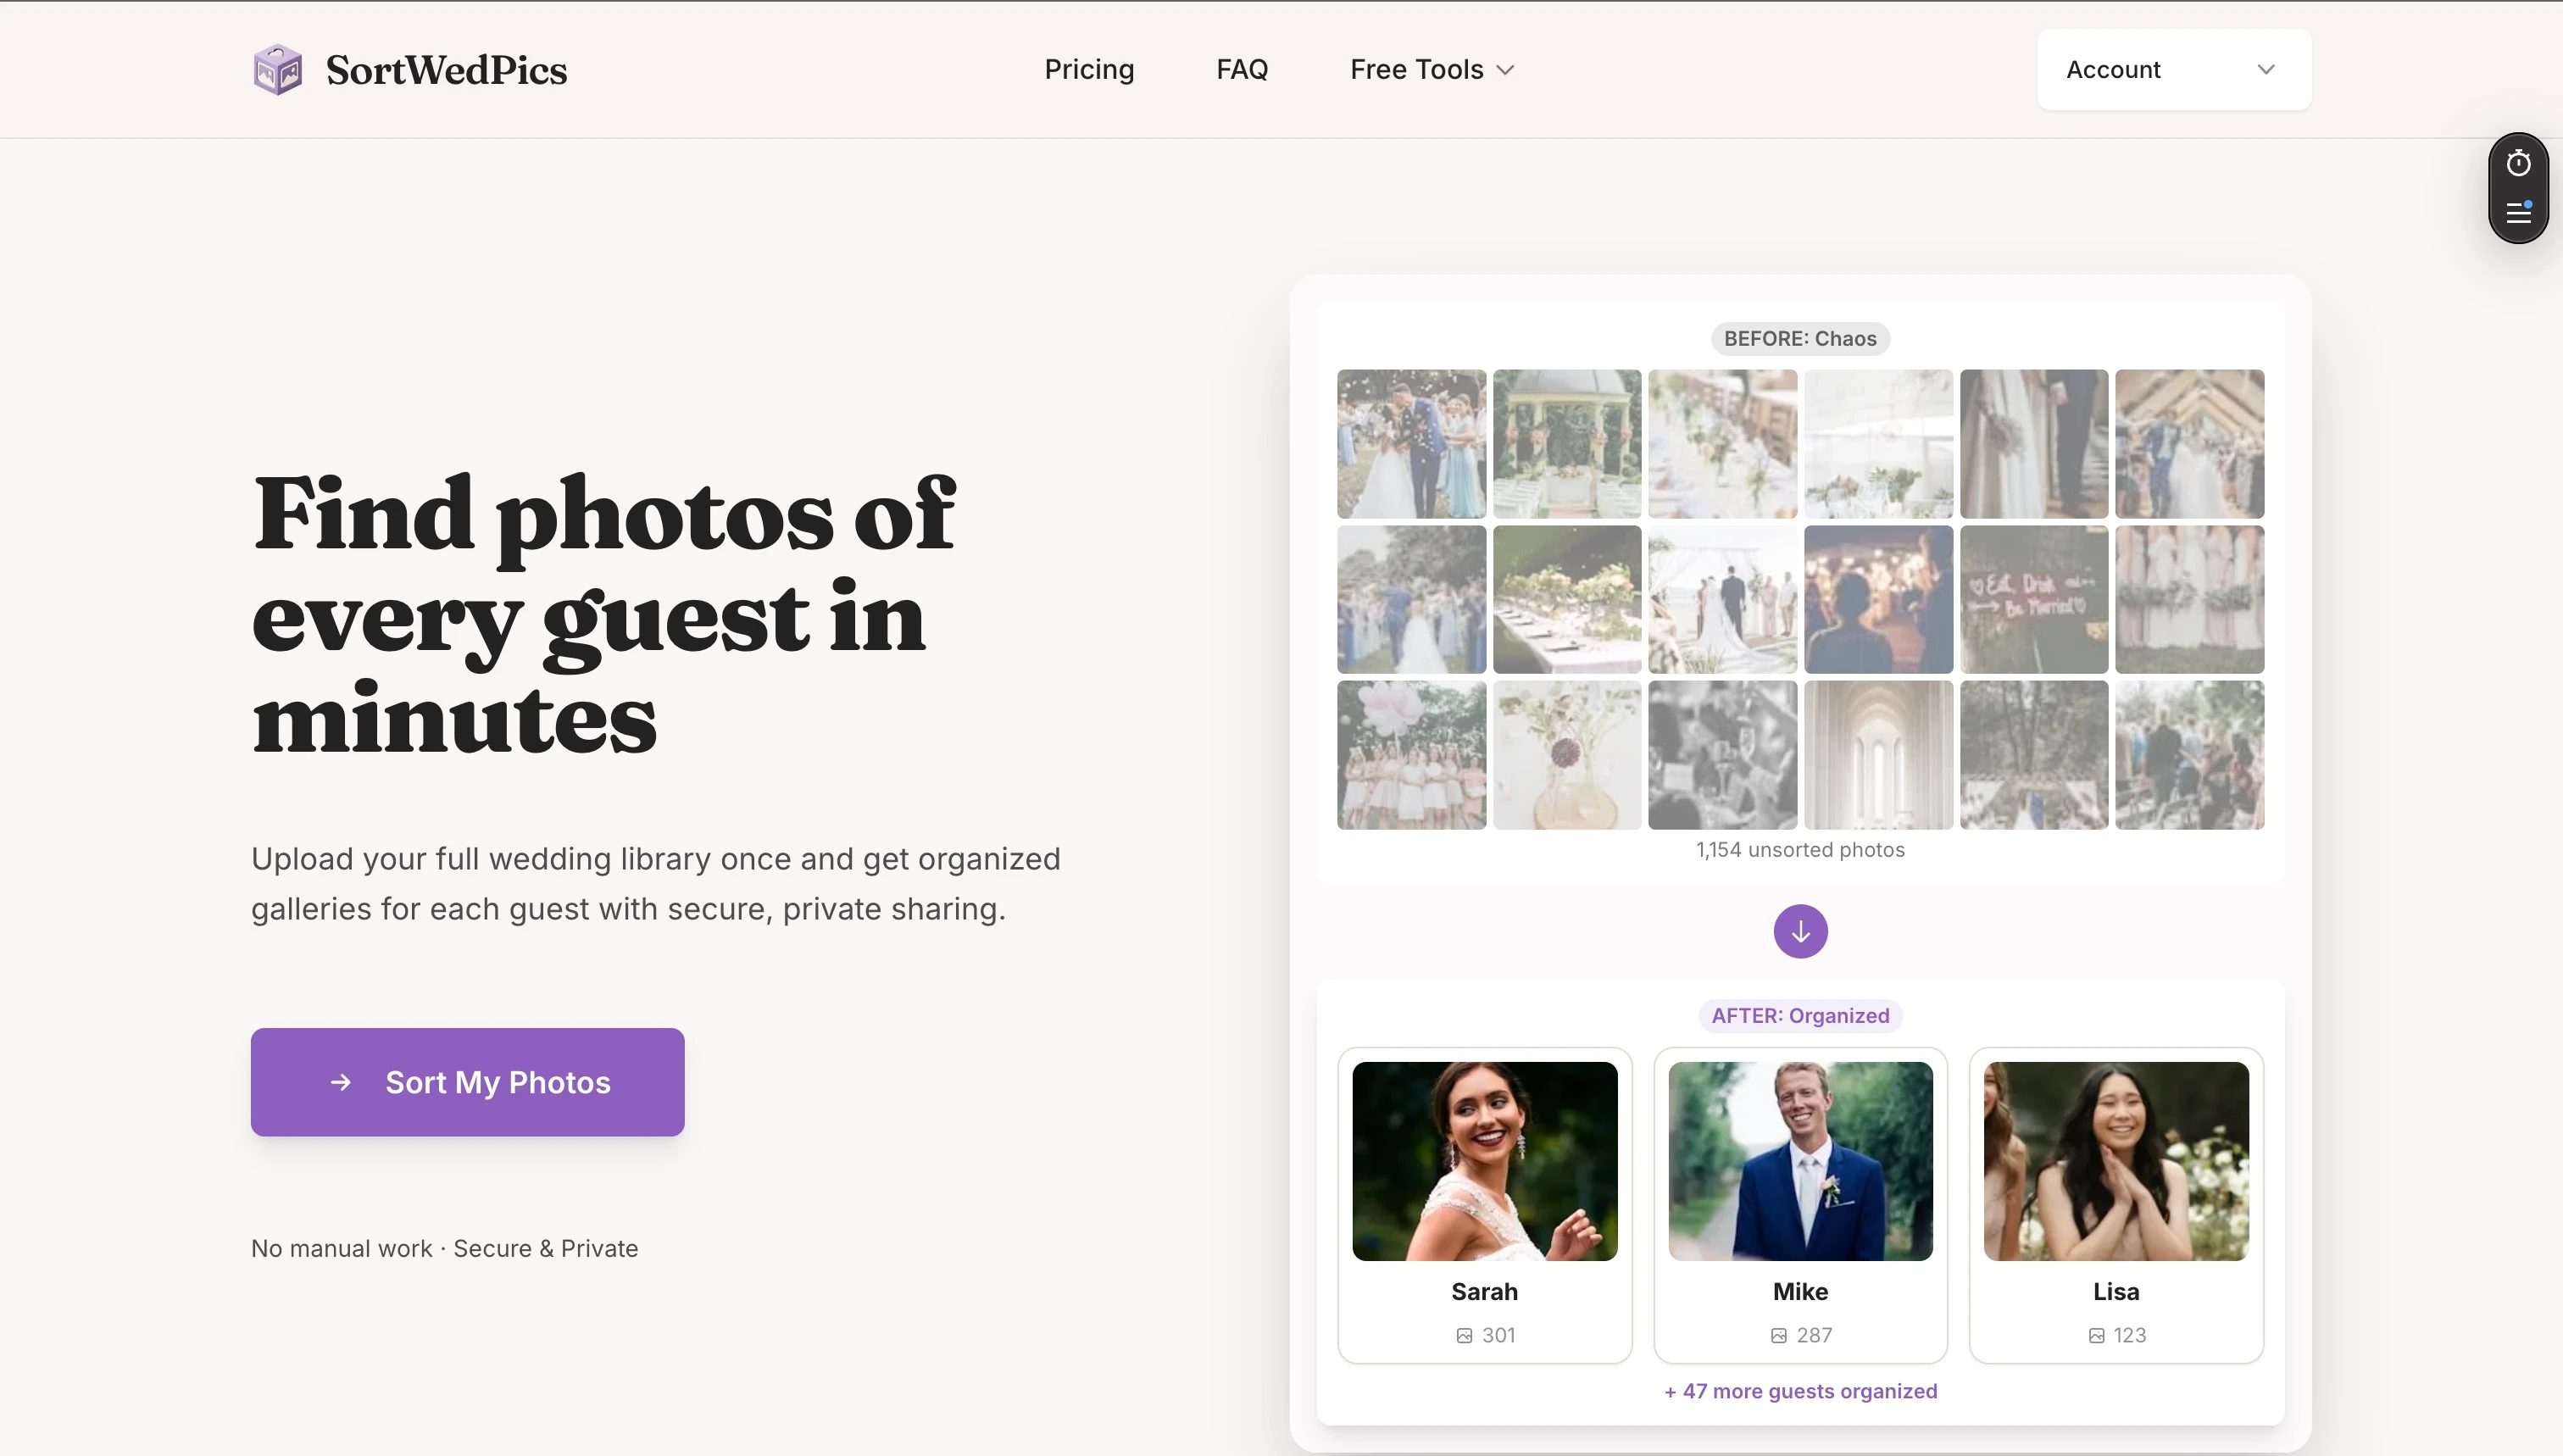
Task: Click the purple down-arrow circle icon
Action: coord(1800,931)
